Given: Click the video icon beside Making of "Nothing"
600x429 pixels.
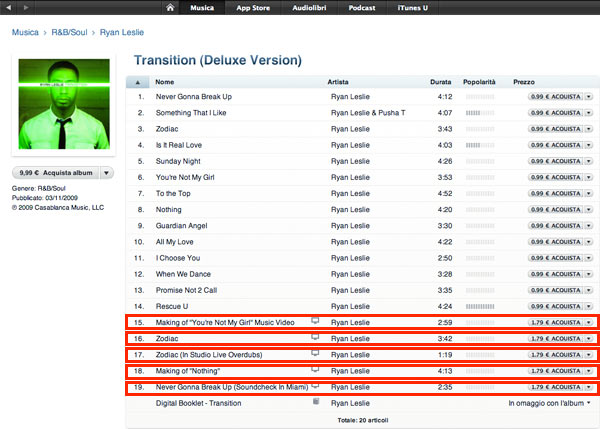Looking at the screenshot, I should 315,370.
